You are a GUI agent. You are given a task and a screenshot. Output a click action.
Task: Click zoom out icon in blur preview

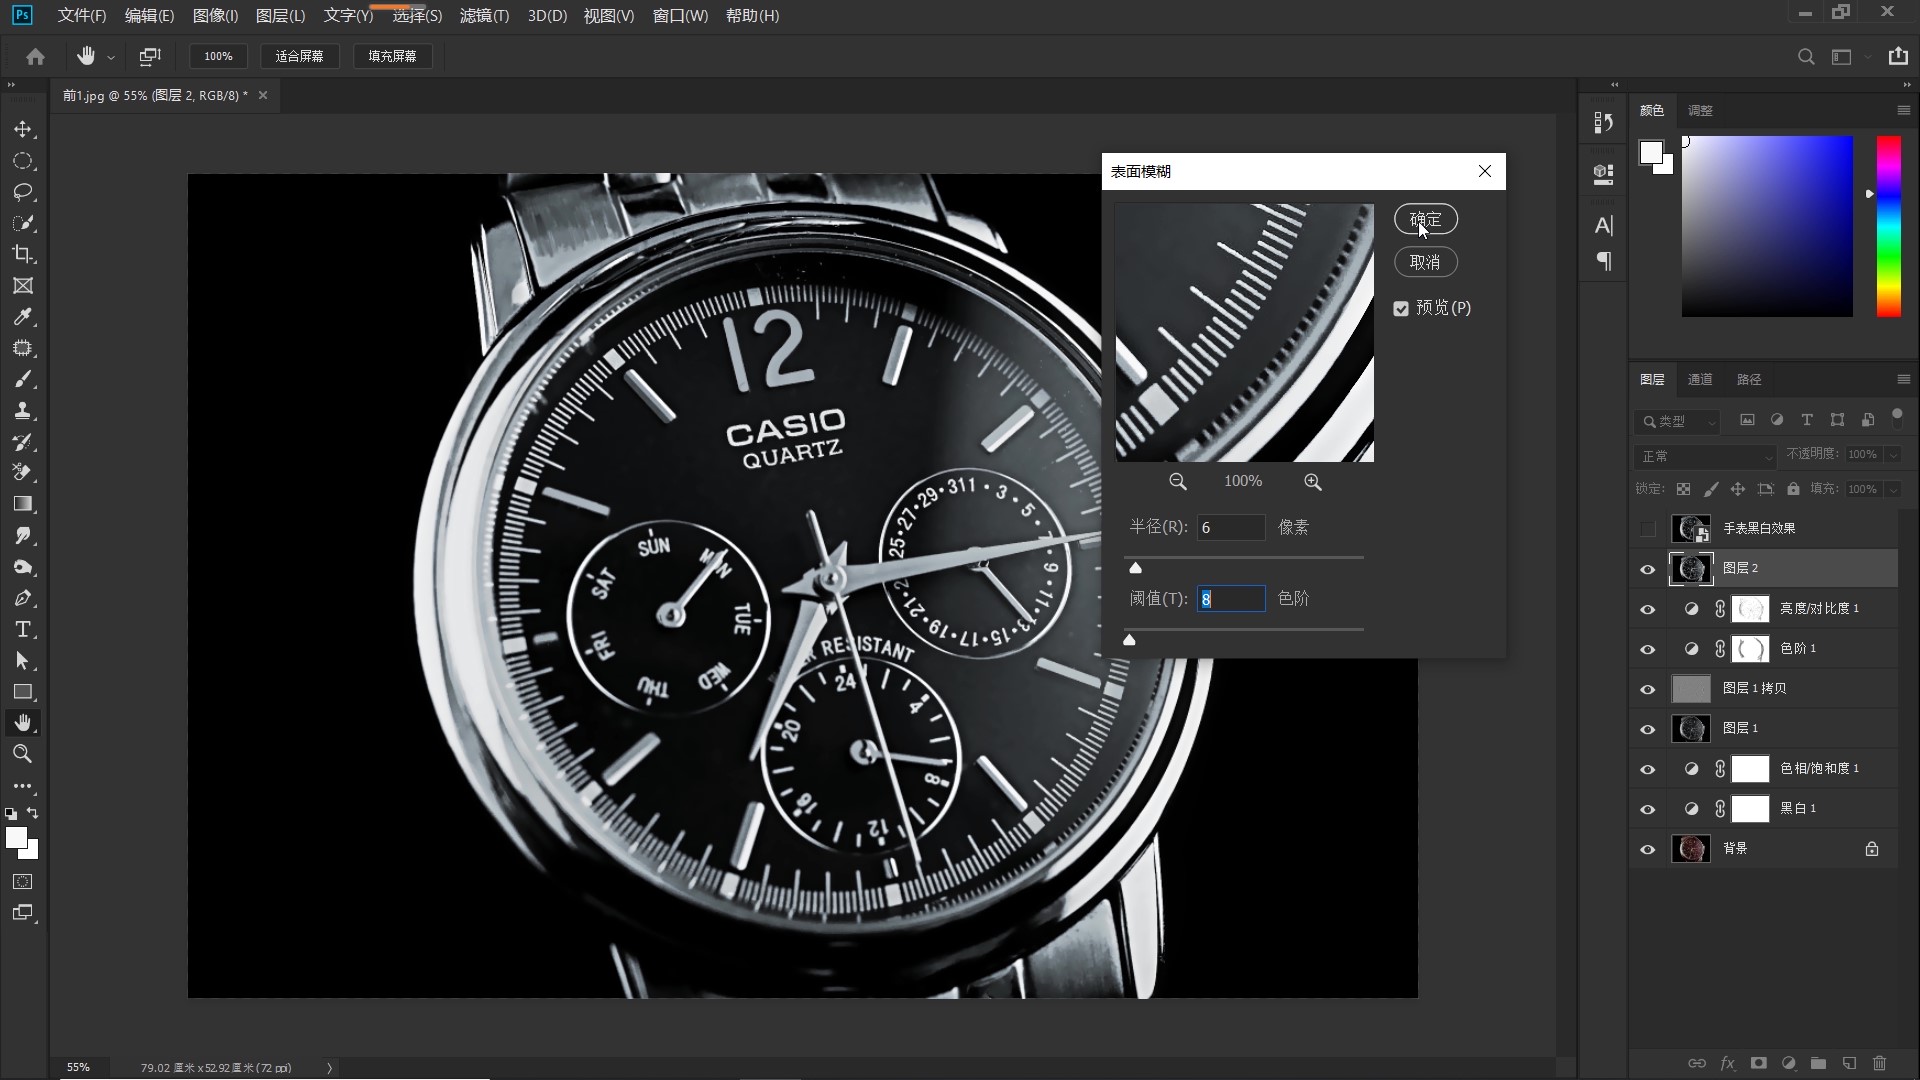1178,482
